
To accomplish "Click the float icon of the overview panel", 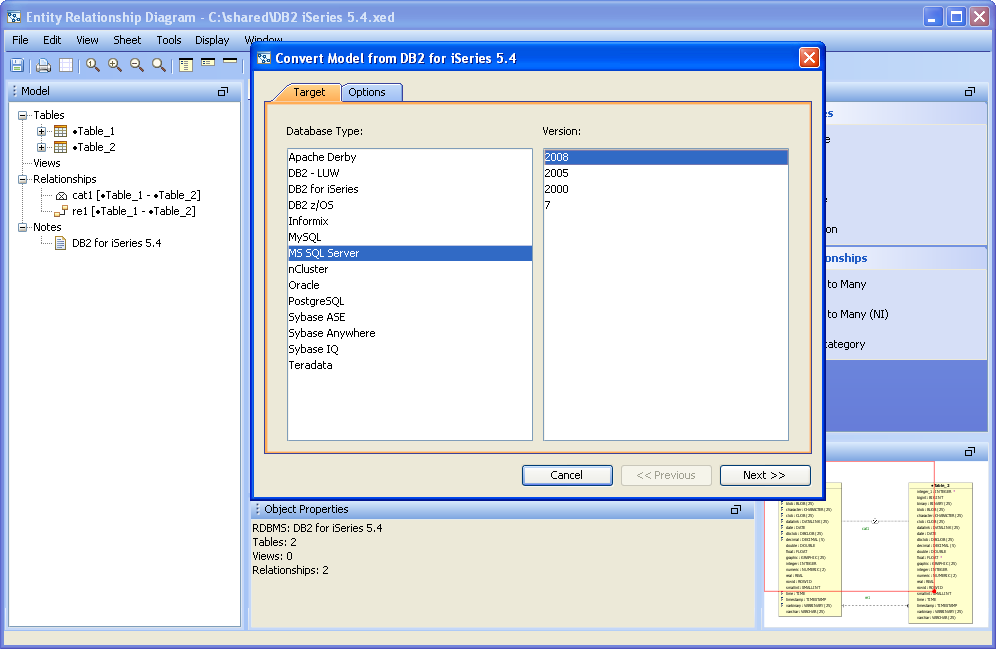I will pos(969,452).
